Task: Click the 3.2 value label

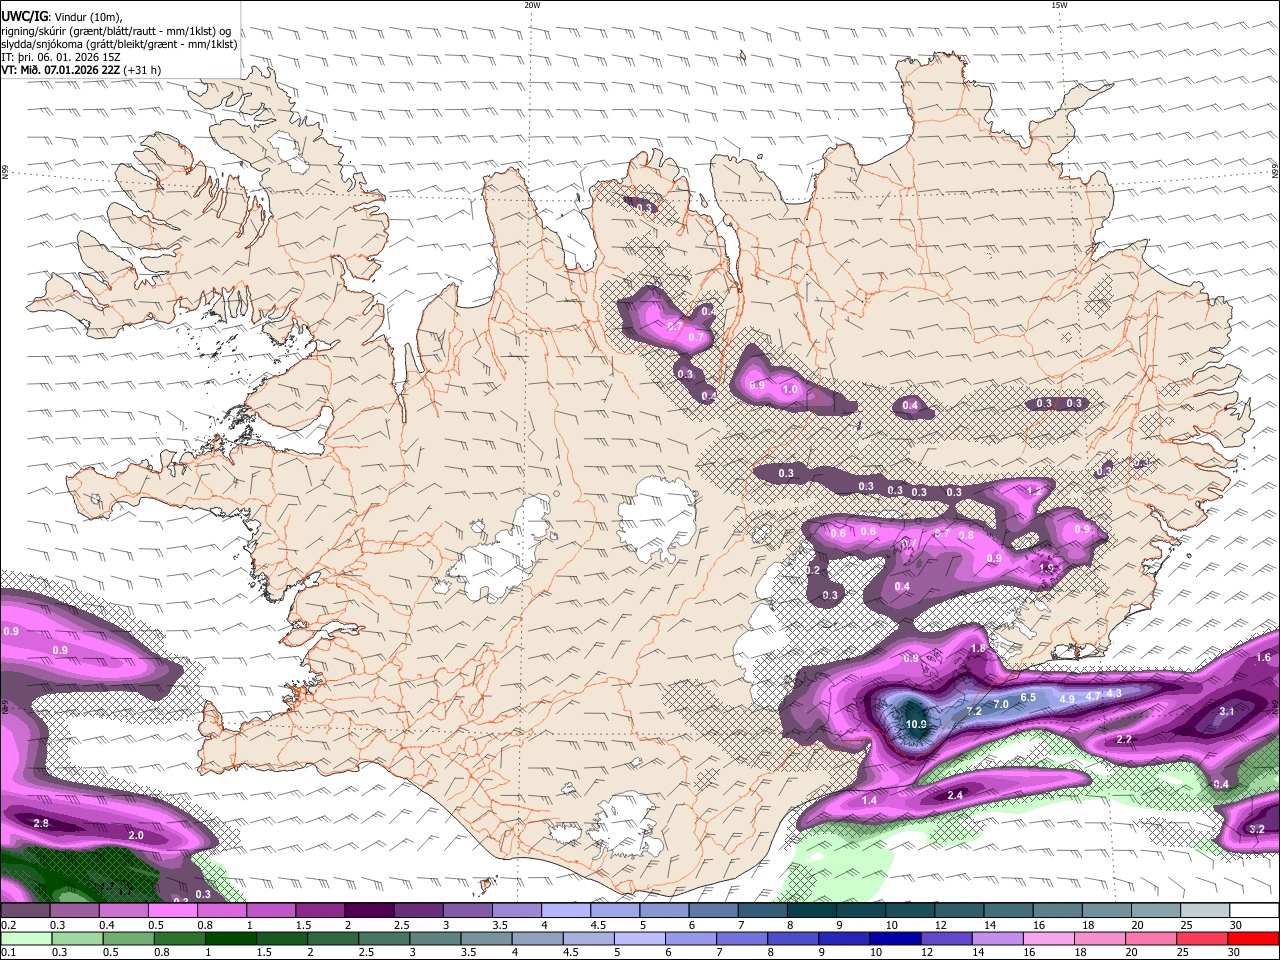Action: [x=1258, y=829]
